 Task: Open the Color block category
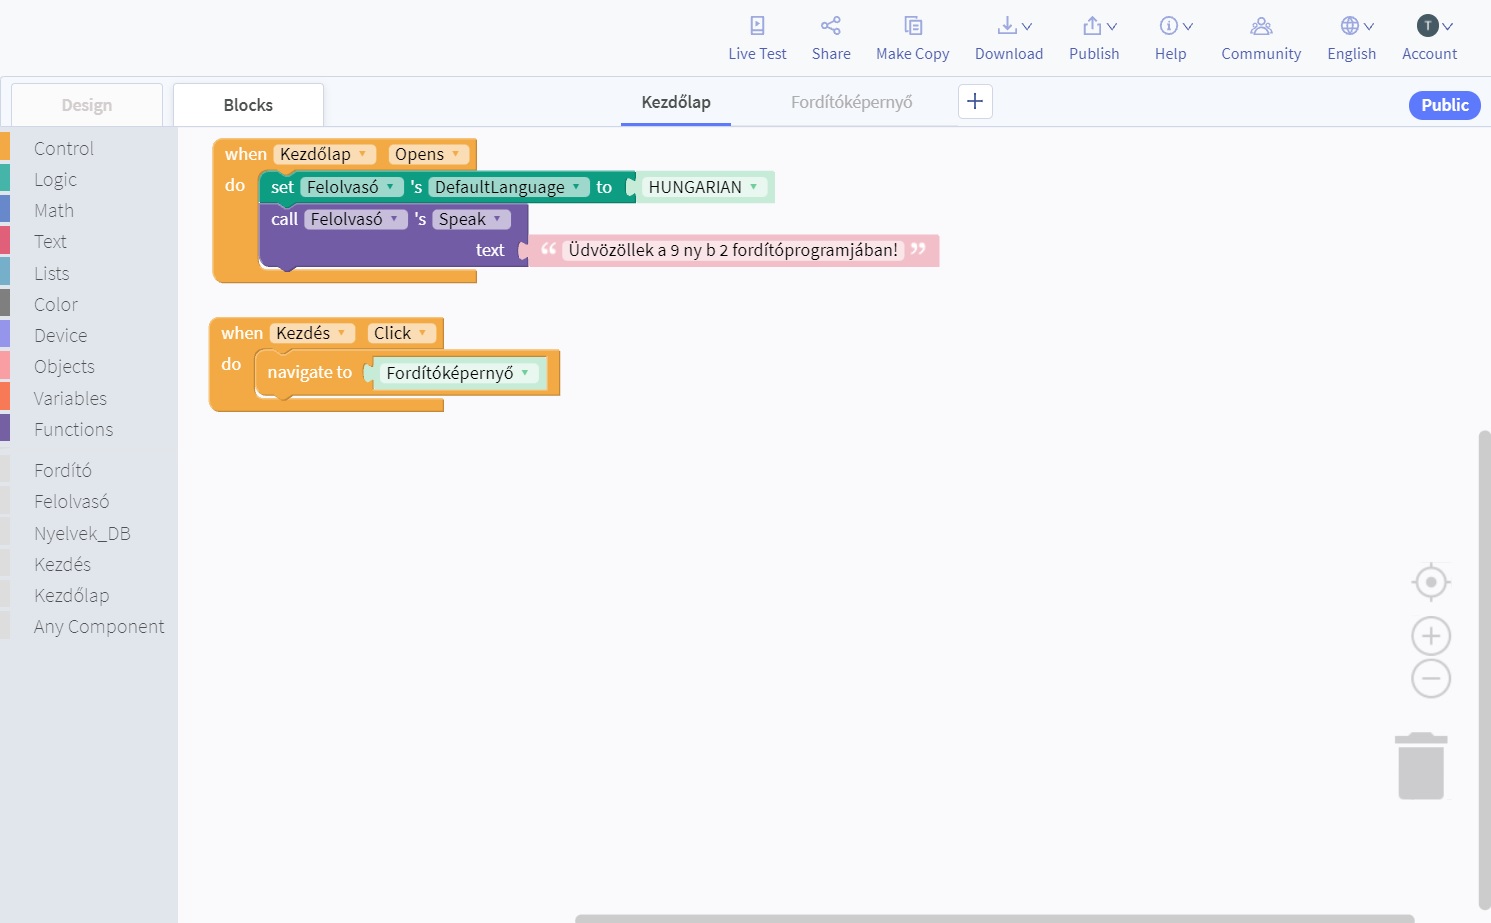56,305
